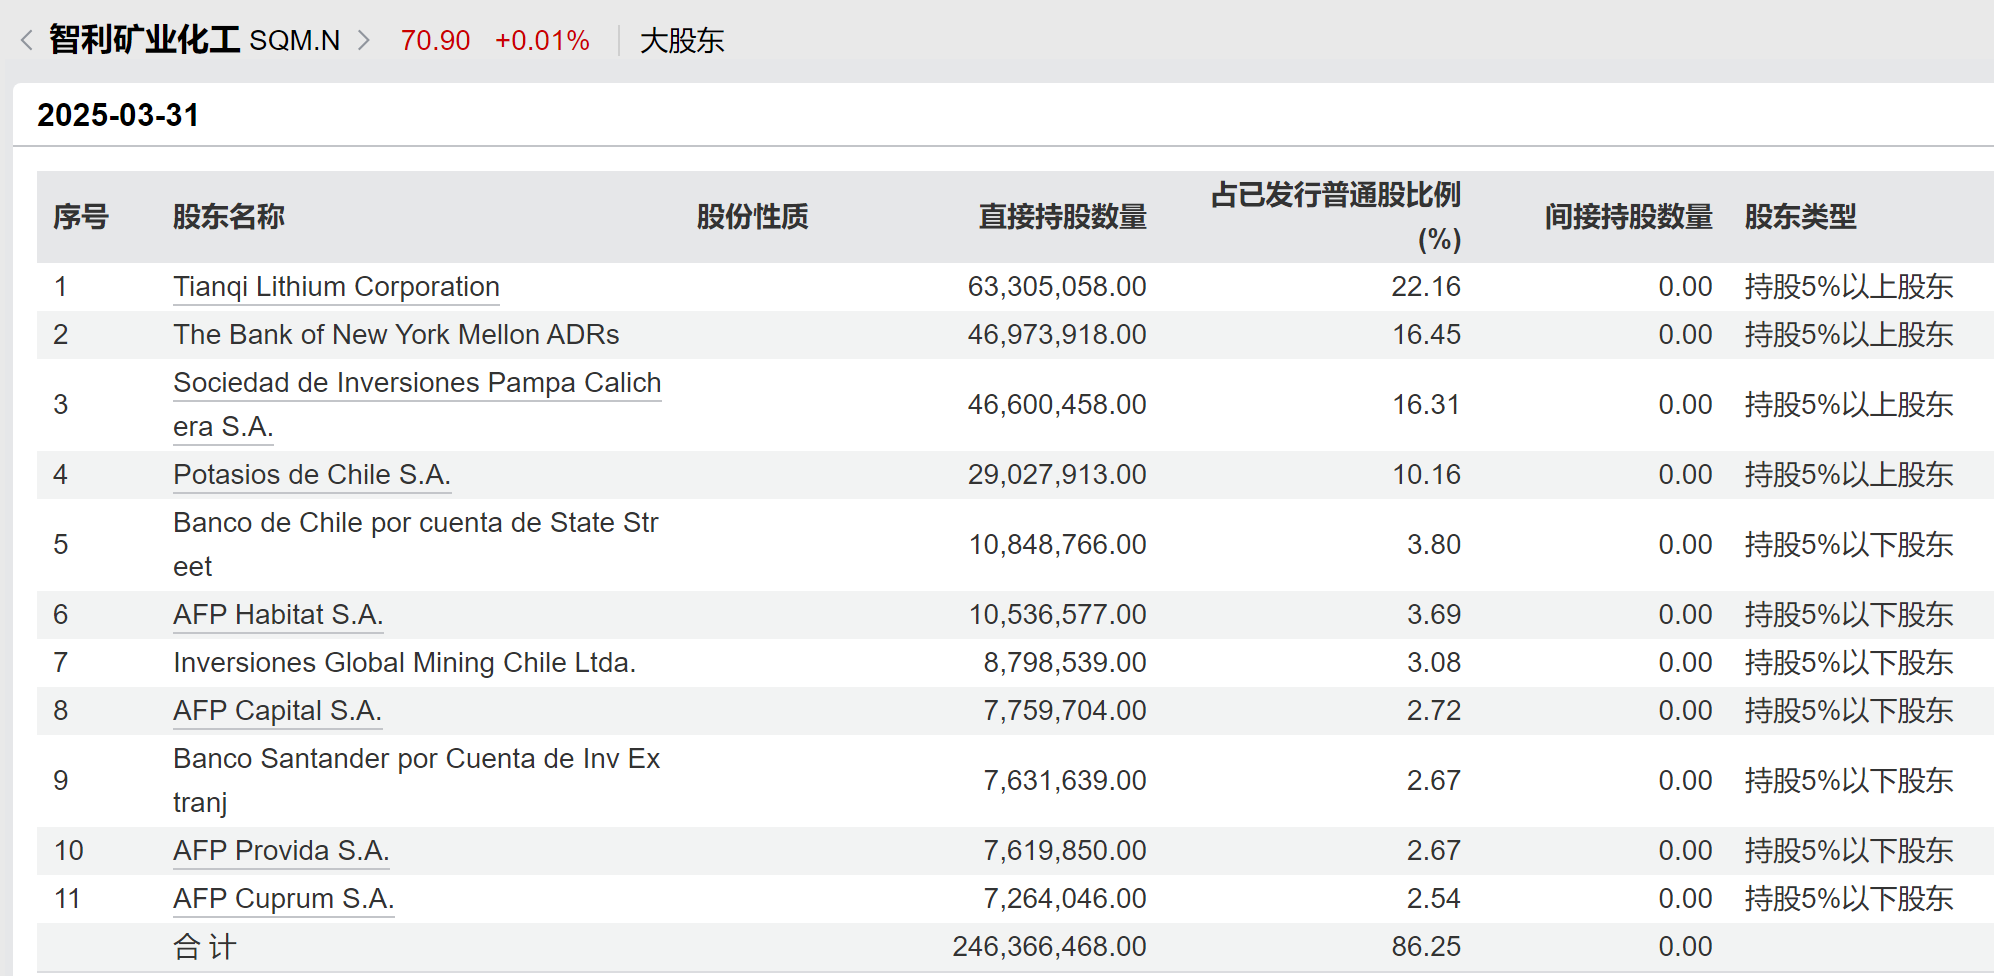Click the next stock right arrow

(364, 40)
